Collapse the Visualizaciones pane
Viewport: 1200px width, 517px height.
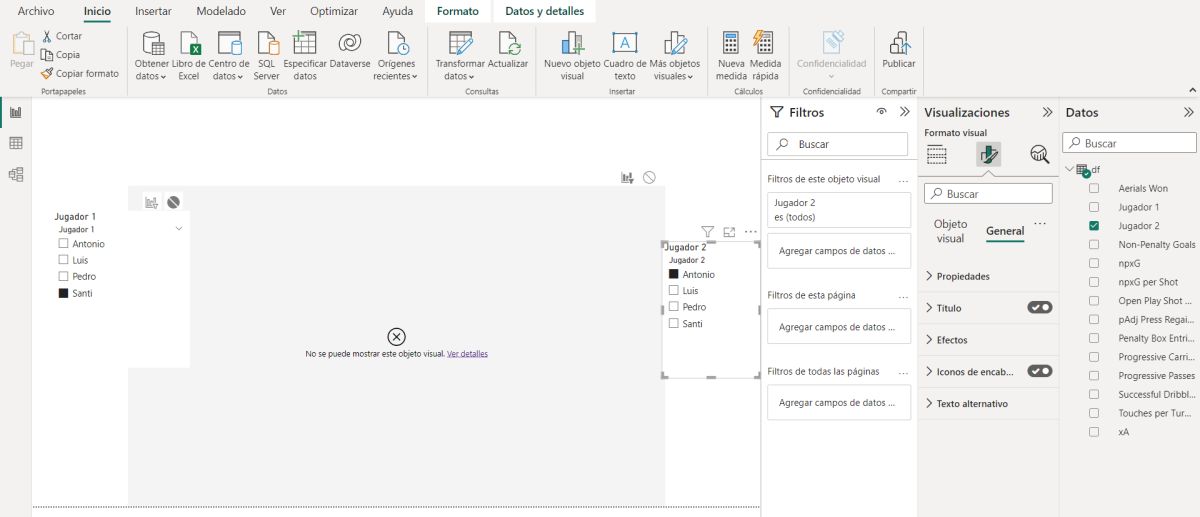[1048, 113]
